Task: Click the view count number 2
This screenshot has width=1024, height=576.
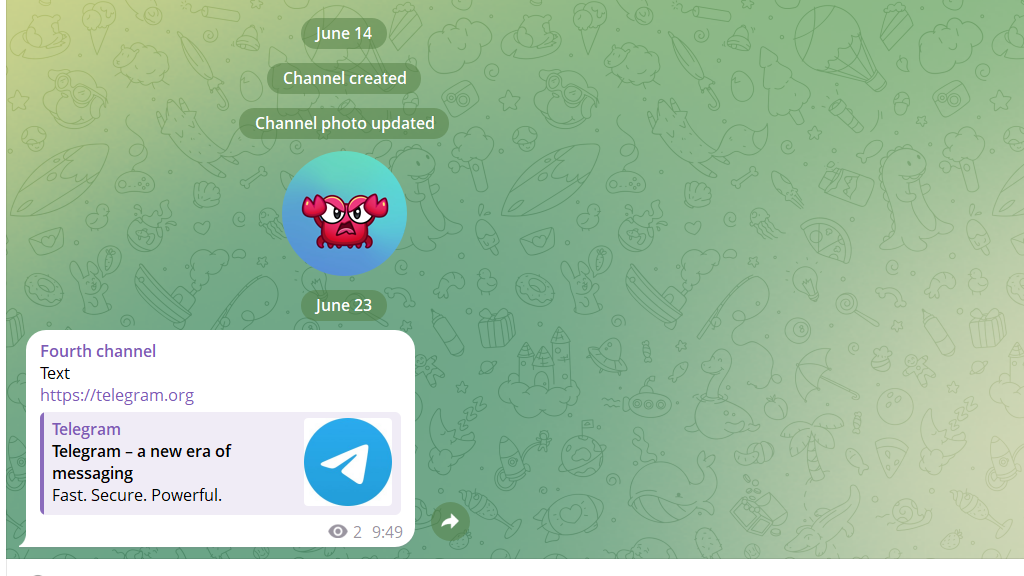Action: coord(357,532)
